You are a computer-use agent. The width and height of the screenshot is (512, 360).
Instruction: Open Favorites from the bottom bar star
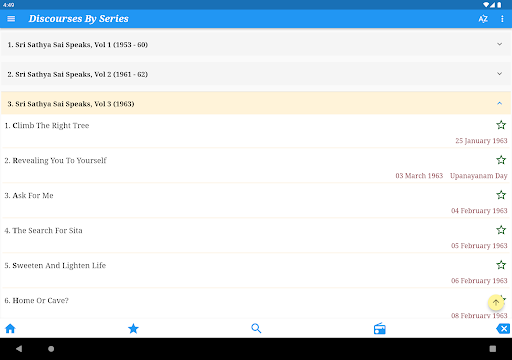133,329
